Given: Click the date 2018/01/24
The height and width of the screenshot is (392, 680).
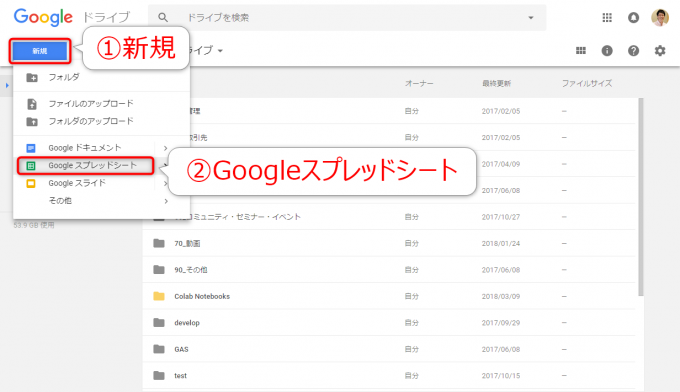Looking at the screenshot, I should [x=500, y=244].
